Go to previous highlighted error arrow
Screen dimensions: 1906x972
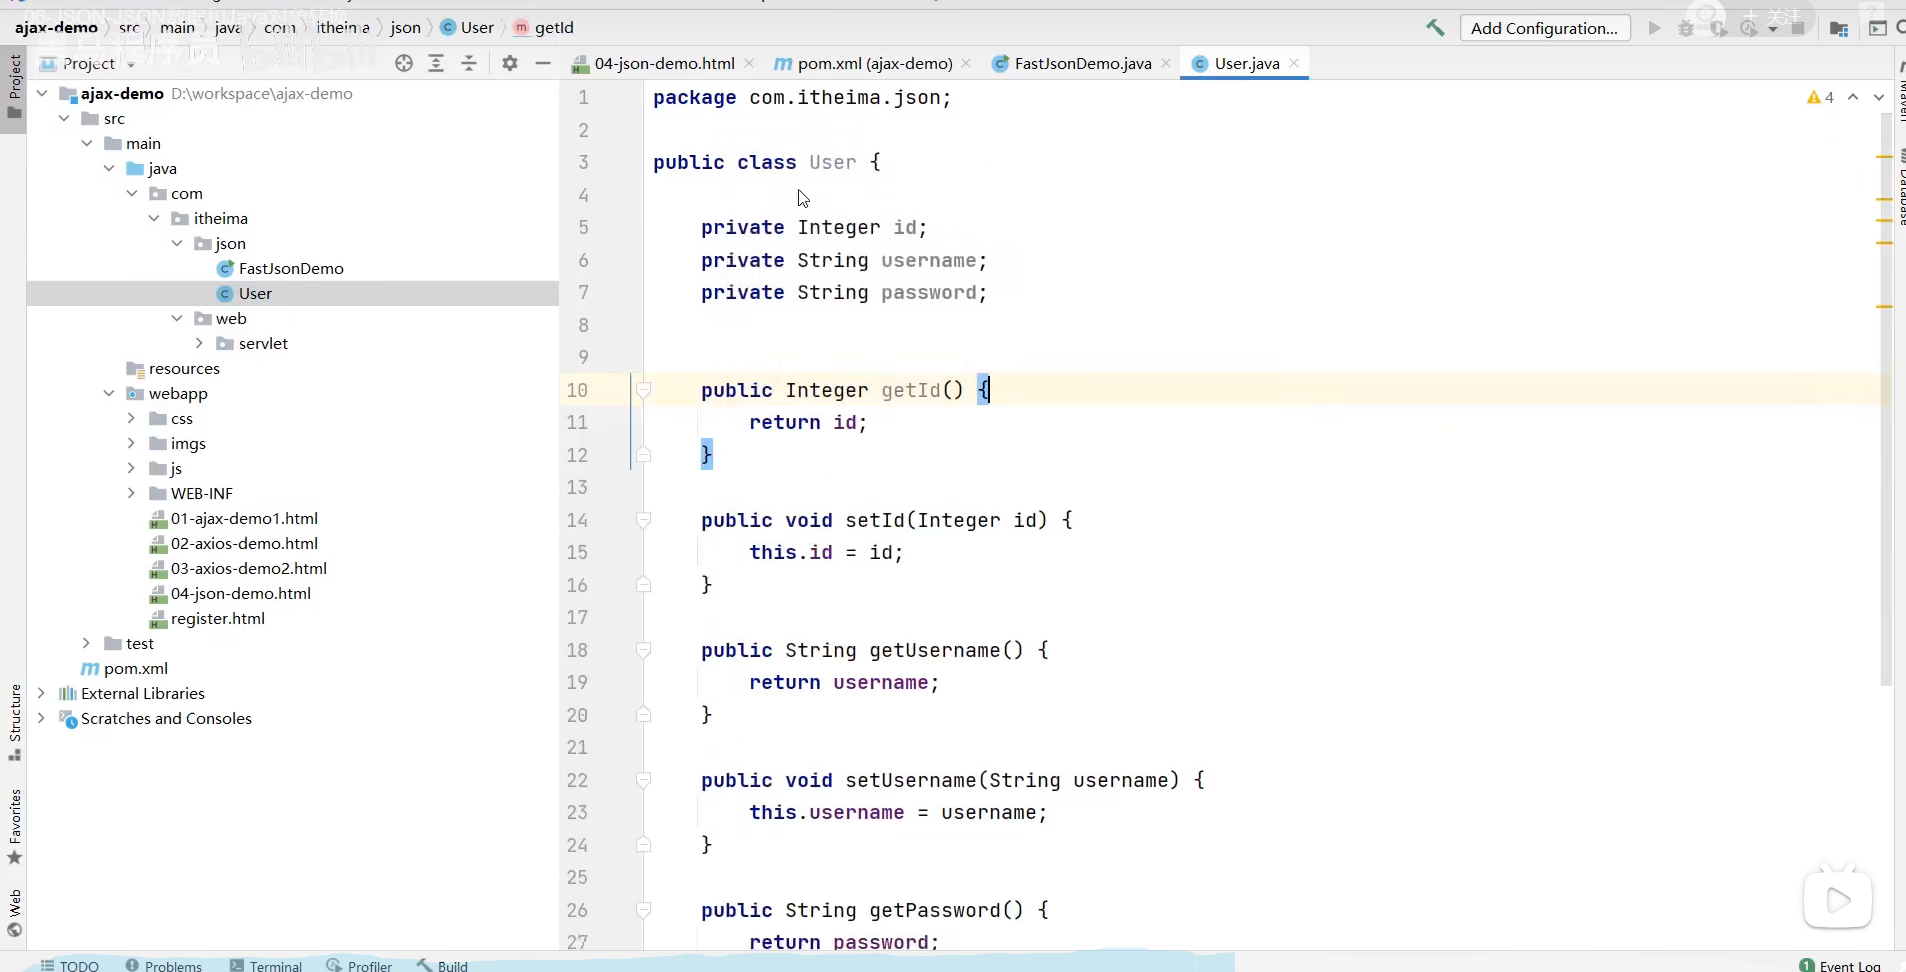click(x=1853, y=97)
